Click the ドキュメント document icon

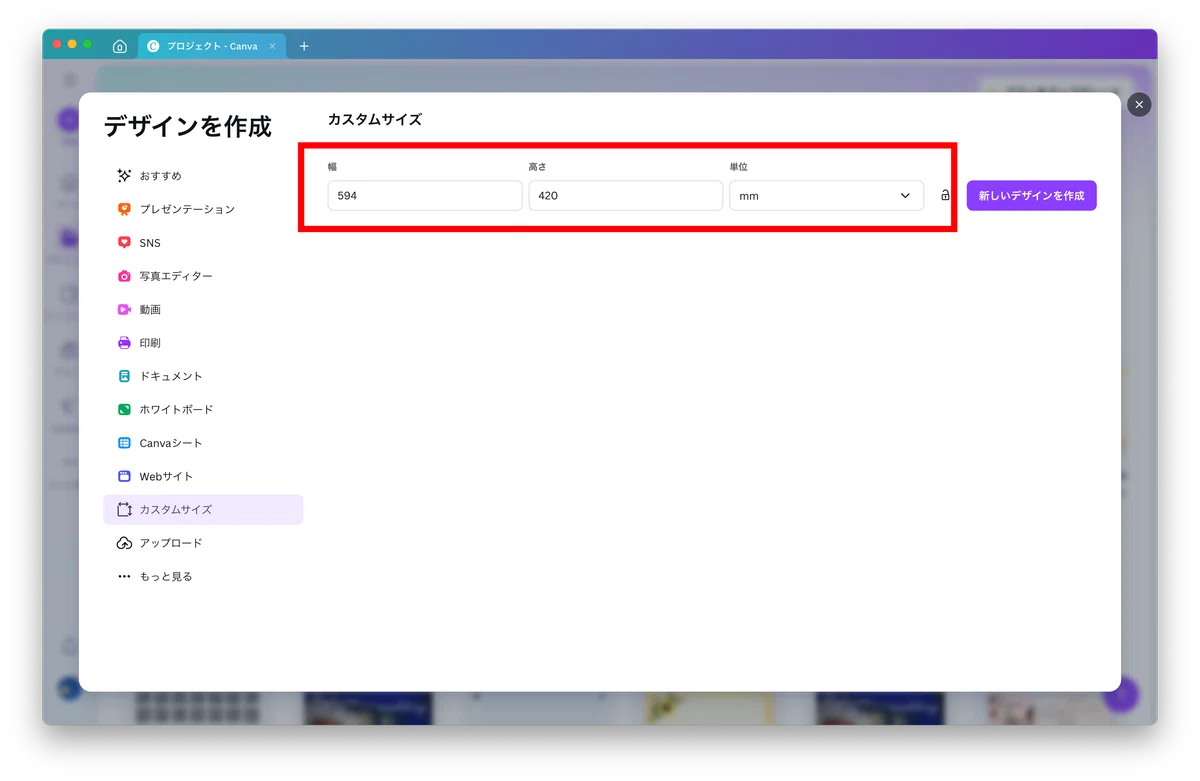[x=124, y=376]
